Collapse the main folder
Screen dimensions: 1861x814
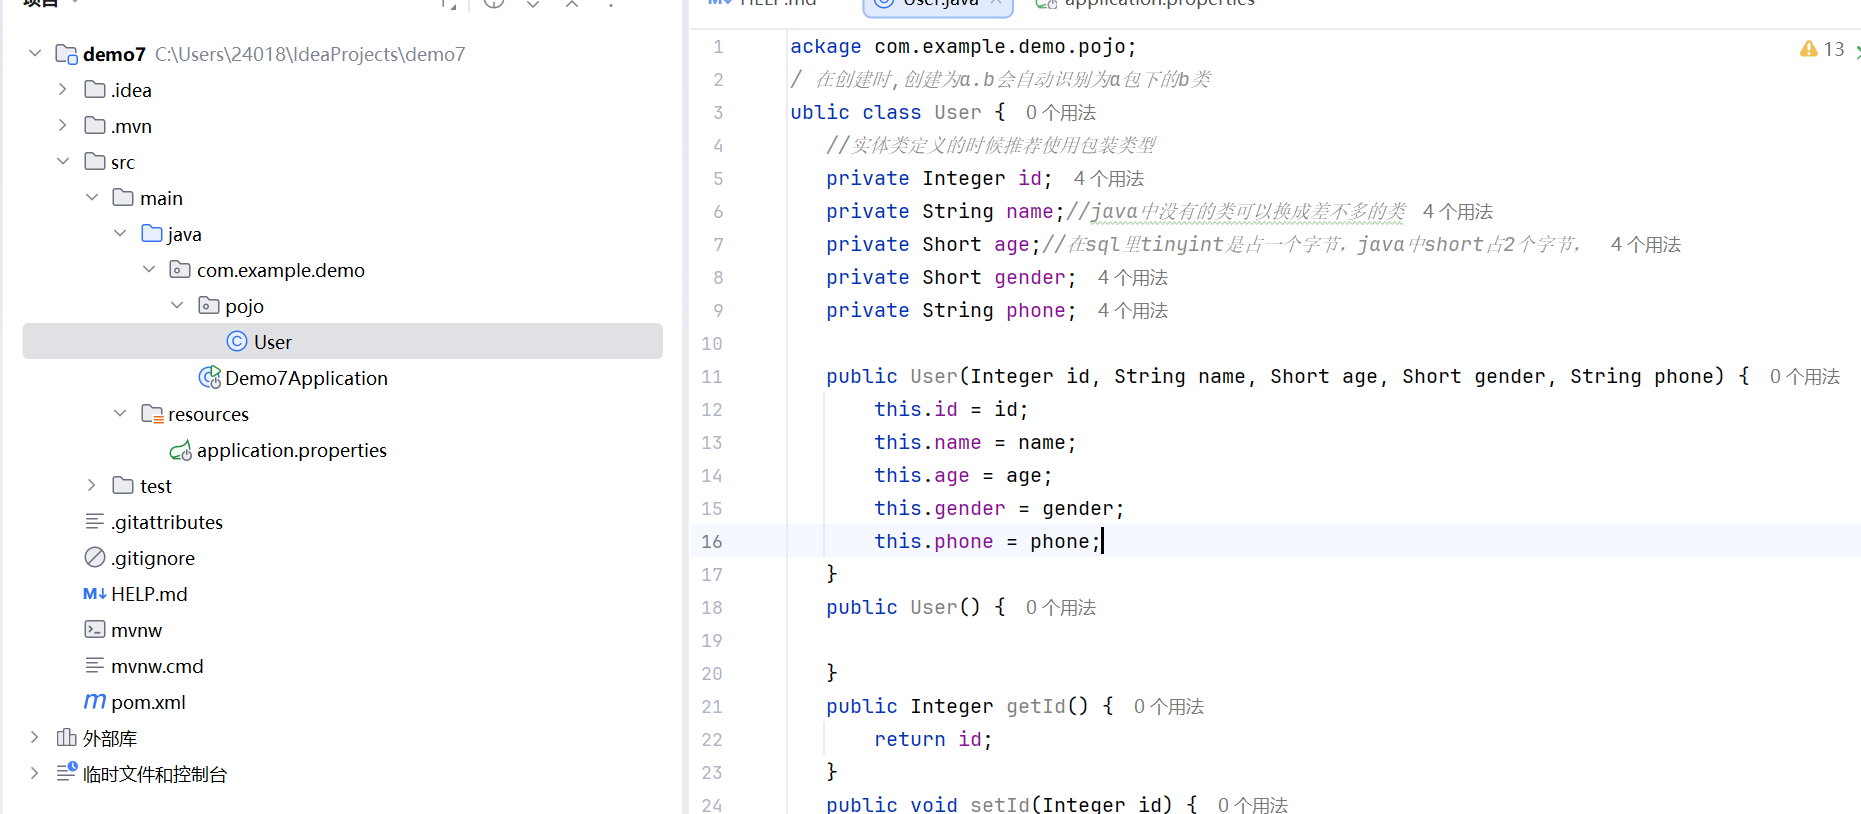click(92, 198)
